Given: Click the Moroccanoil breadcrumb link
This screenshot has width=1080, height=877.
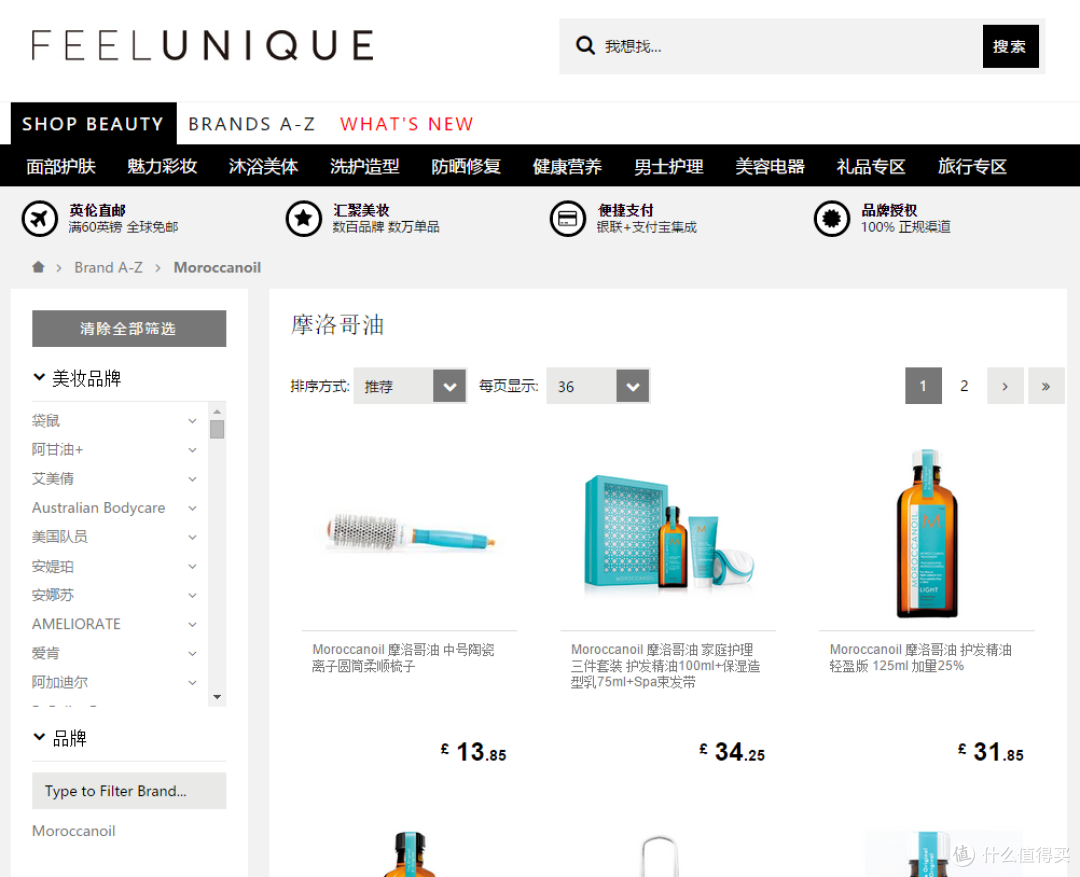Looking at the screenshot, I should (x=217, y=267).
